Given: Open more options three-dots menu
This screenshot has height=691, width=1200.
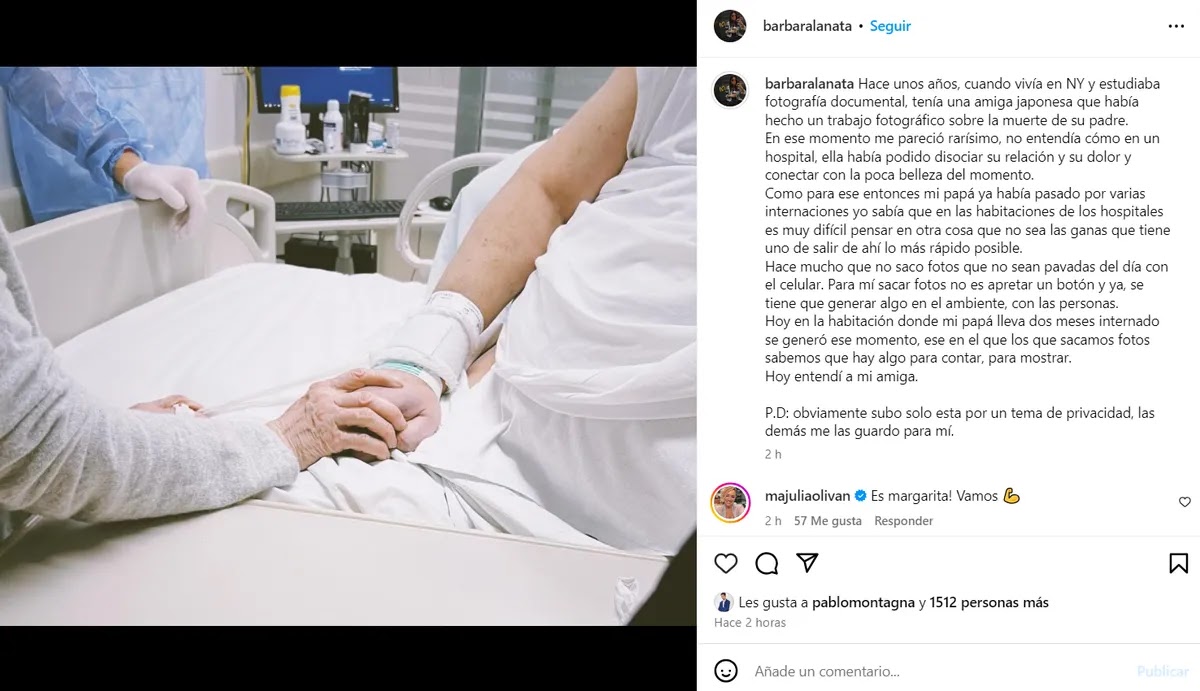Looking at the screenshot, I should pos(1174,26).
